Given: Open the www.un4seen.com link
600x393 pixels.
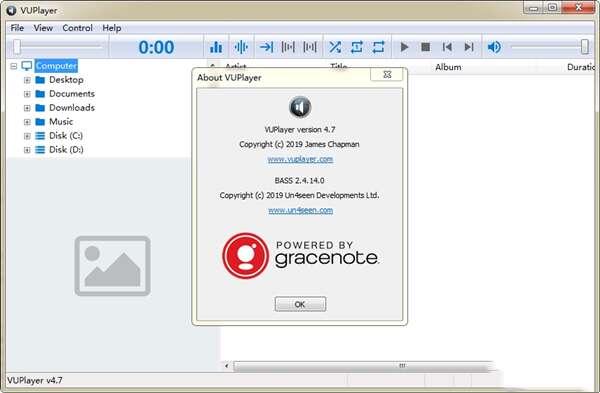Looking at the screenshot, I should (x=301, y=210).
